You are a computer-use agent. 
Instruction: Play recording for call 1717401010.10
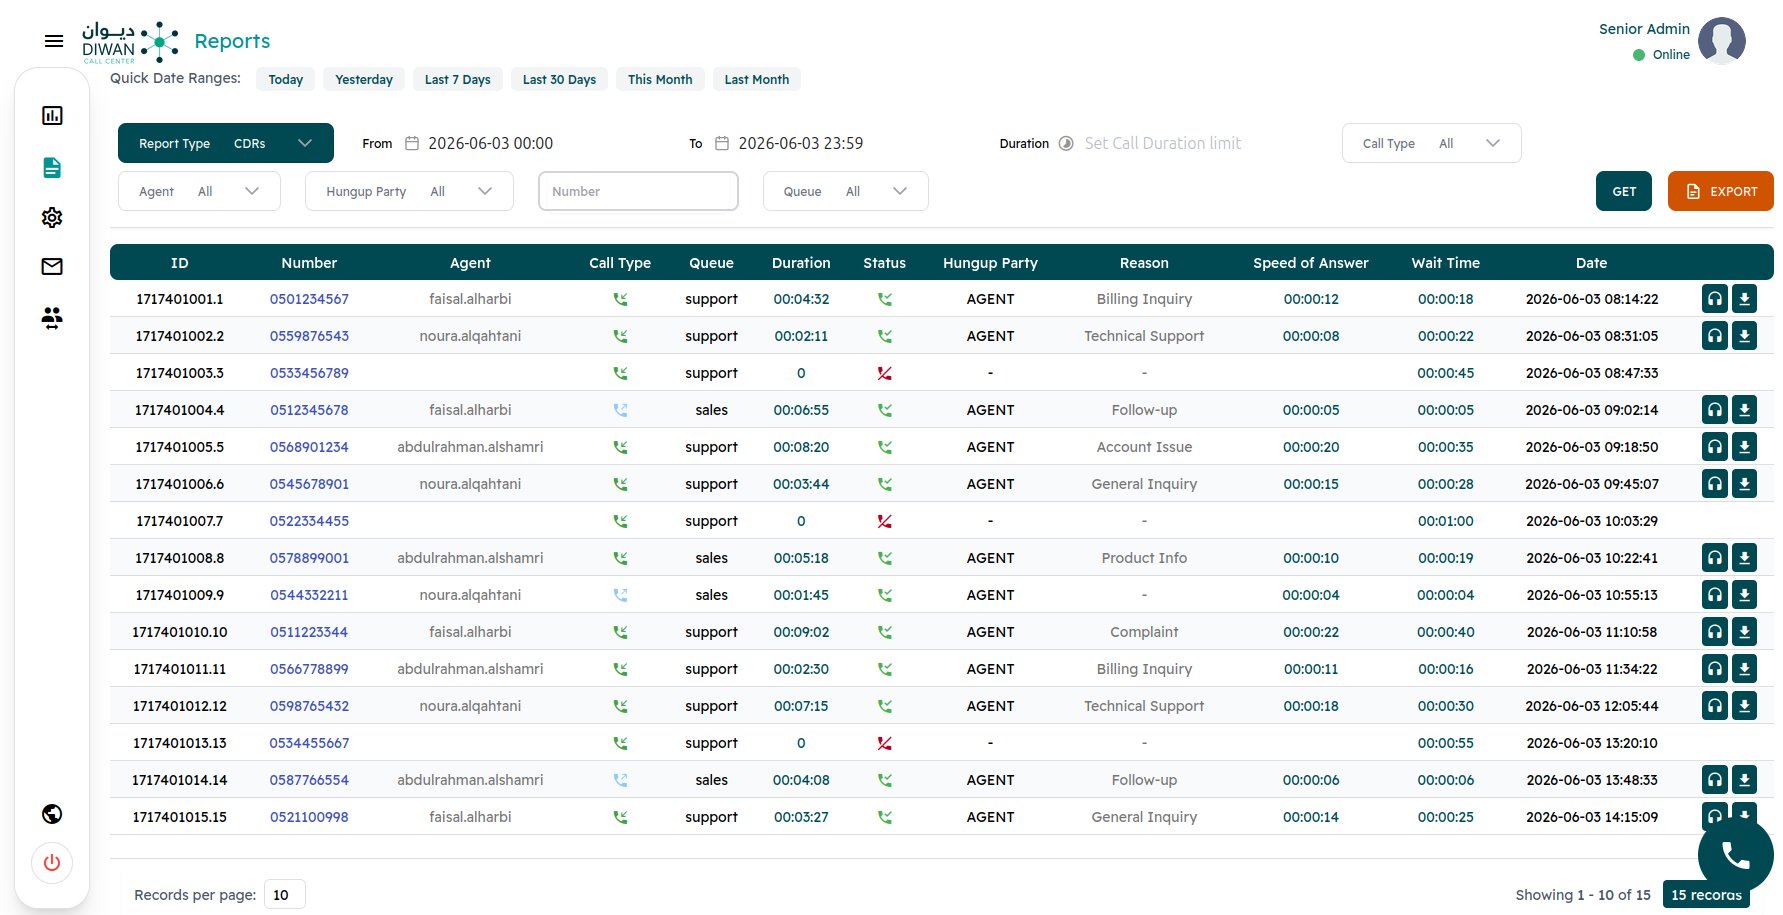(1714, 632)
